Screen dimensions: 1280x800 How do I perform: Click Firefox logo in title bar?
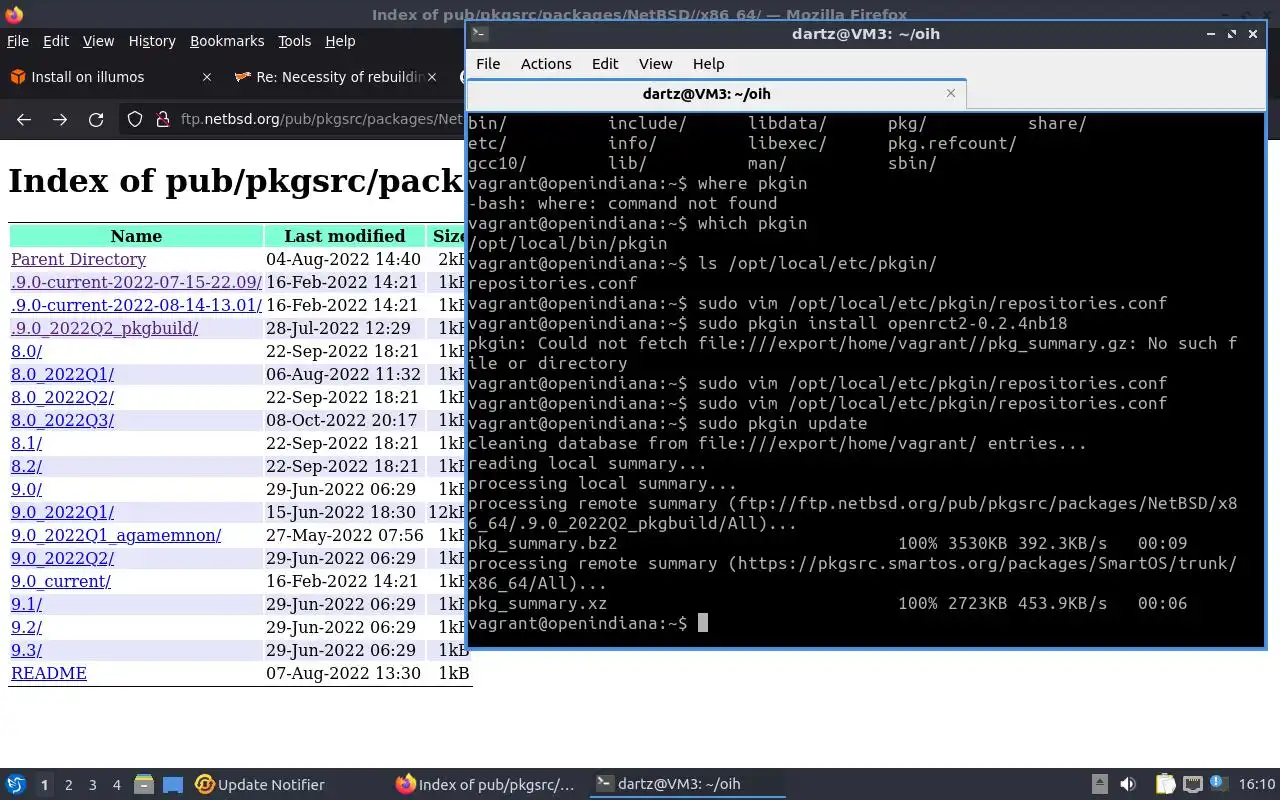(x=14, y=15)
